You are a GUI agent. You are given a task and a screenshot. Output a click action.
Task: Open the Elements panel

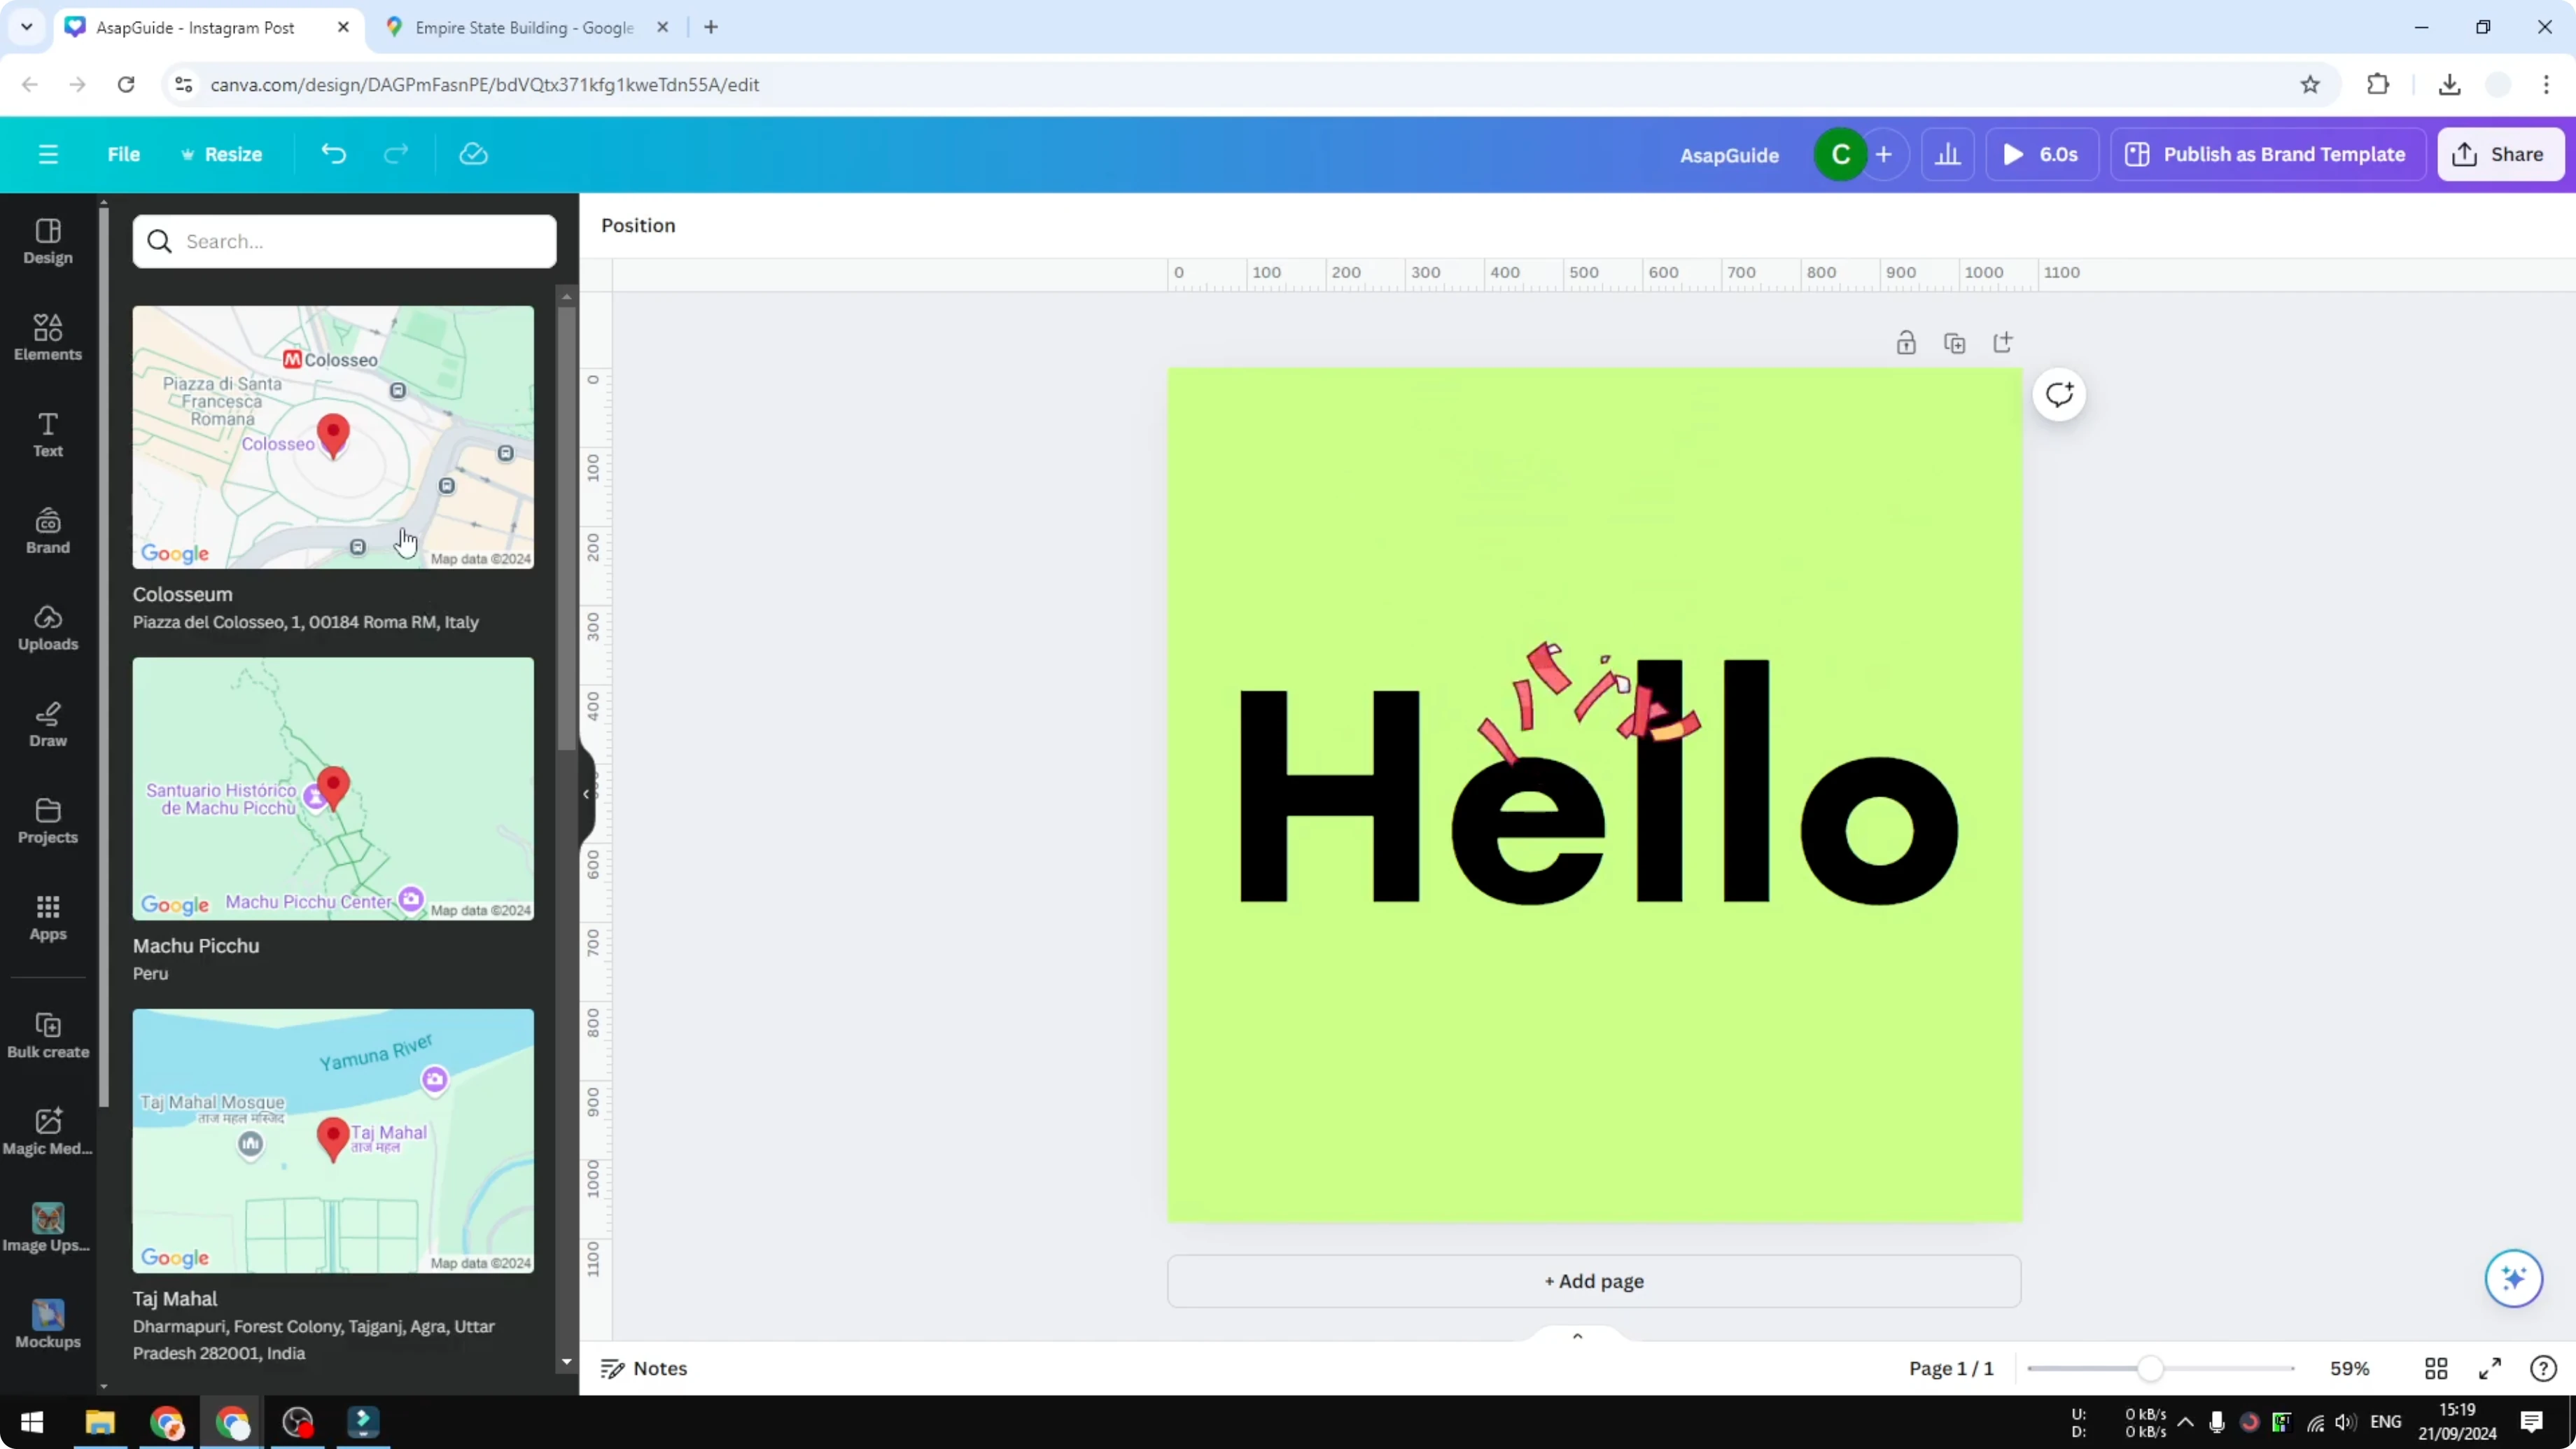click(x=48, y=338)
